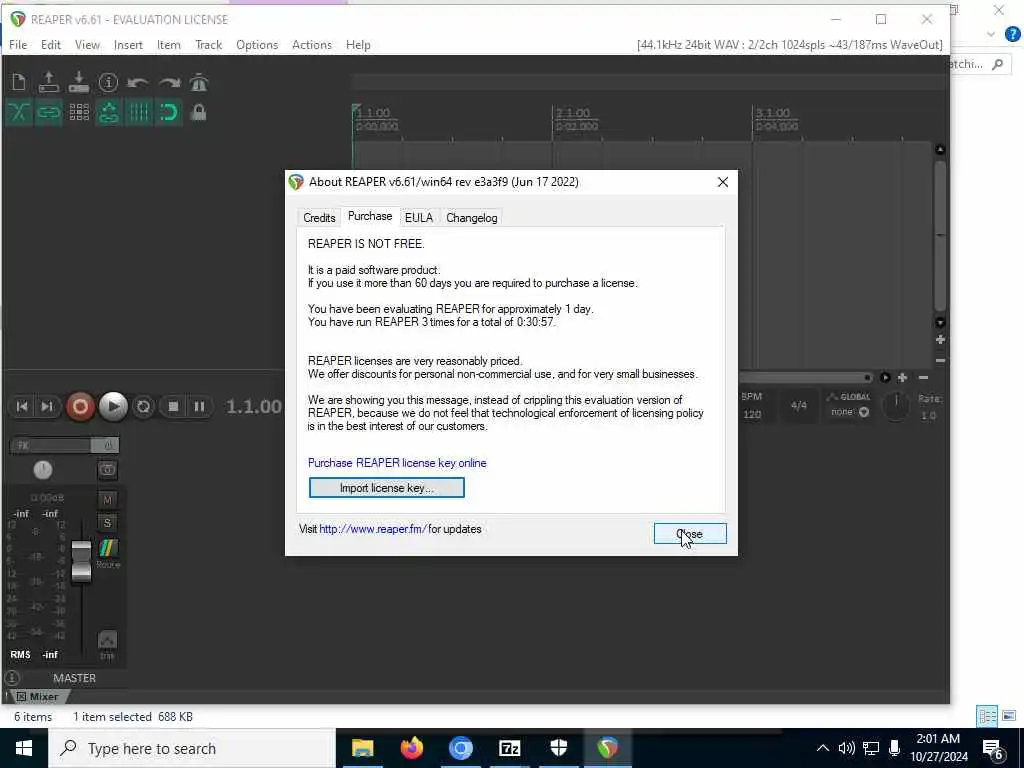The height and width of the screenshot is (768, 1024).
Task: Click the Redo arrow in the toolbar
Action: 168,82
